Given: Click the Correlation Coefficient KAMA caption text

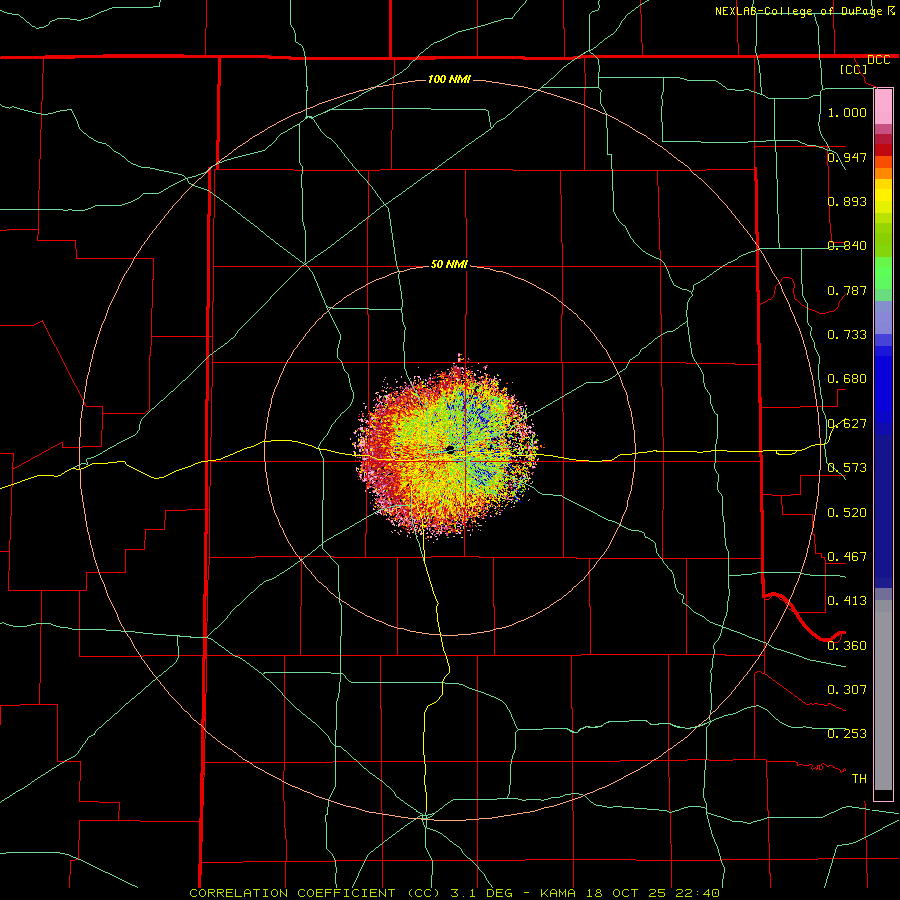Looking at the screenshot, I should pyautogui.click(x=454, y=893).
